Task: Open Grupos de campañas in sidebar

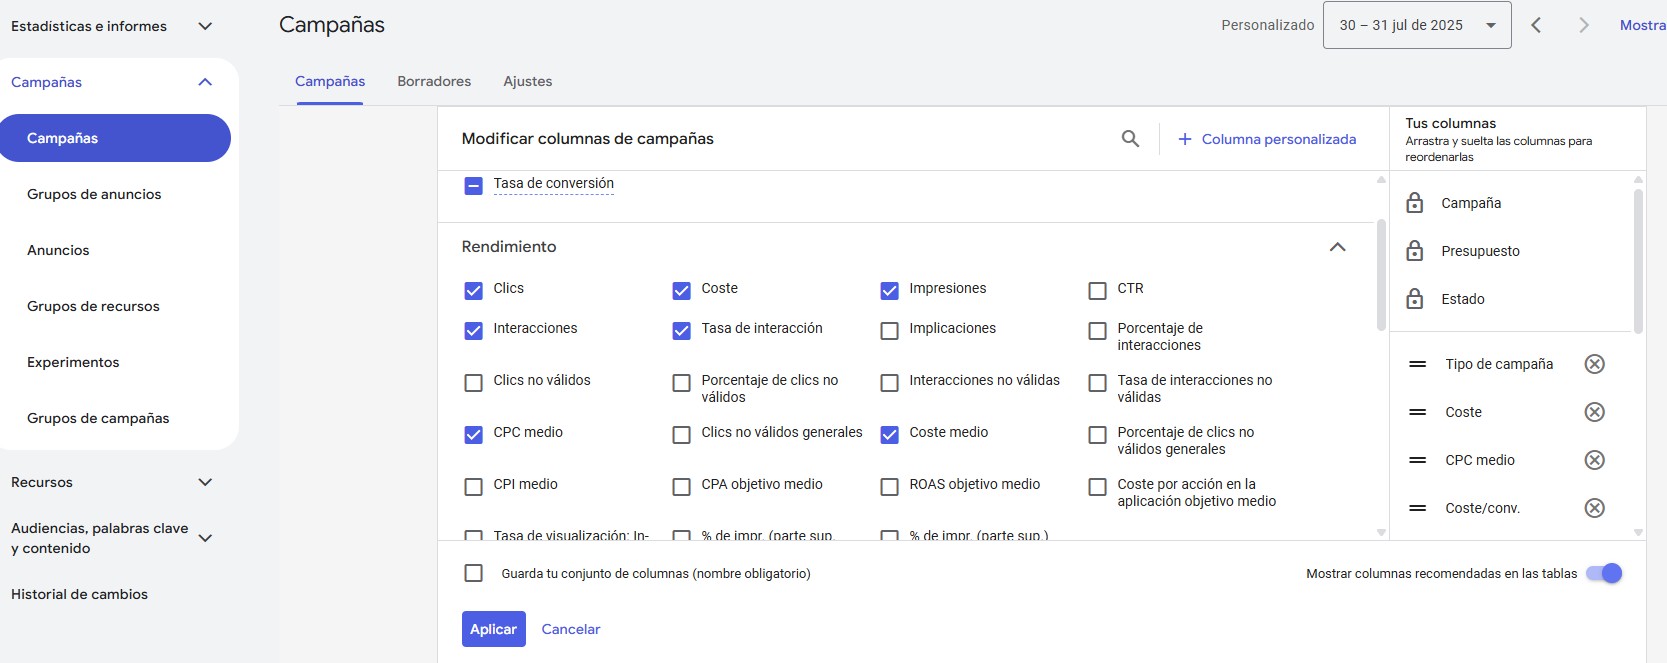Action: pyautogui.click(x=98, y=418)
